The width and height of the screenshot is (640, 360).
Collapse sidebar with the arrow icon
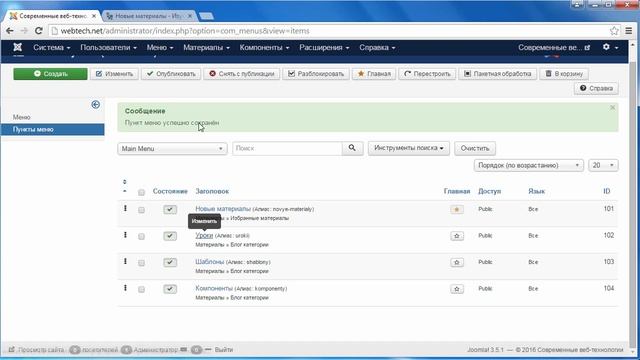pyautogui.click(x=96, y=104)
